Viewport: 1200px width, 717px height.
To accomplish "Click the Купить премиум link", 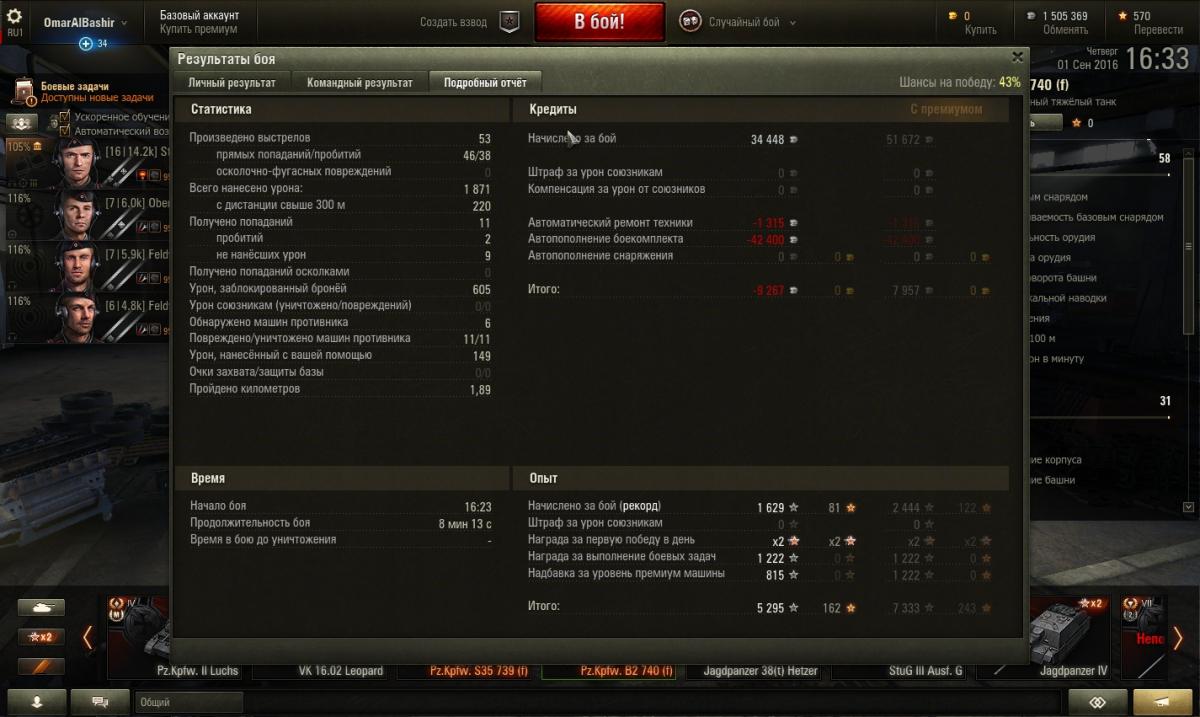I will [x=199, y=29].
